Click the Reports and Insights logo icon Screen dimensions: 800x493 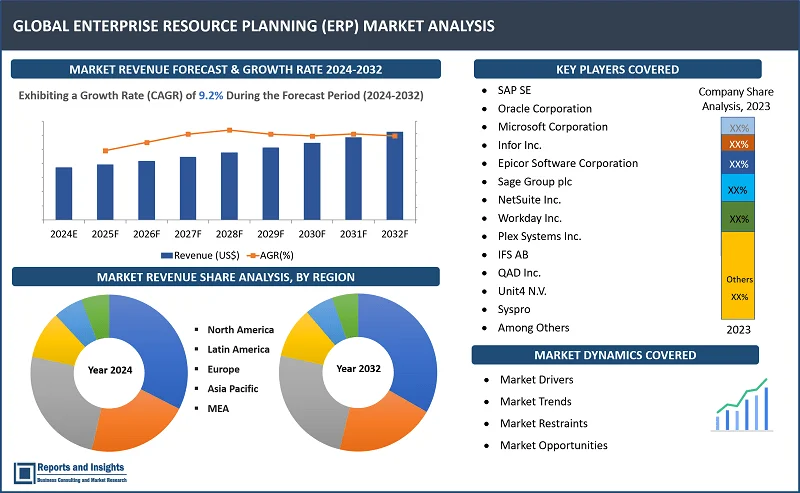tap(24, 473)
